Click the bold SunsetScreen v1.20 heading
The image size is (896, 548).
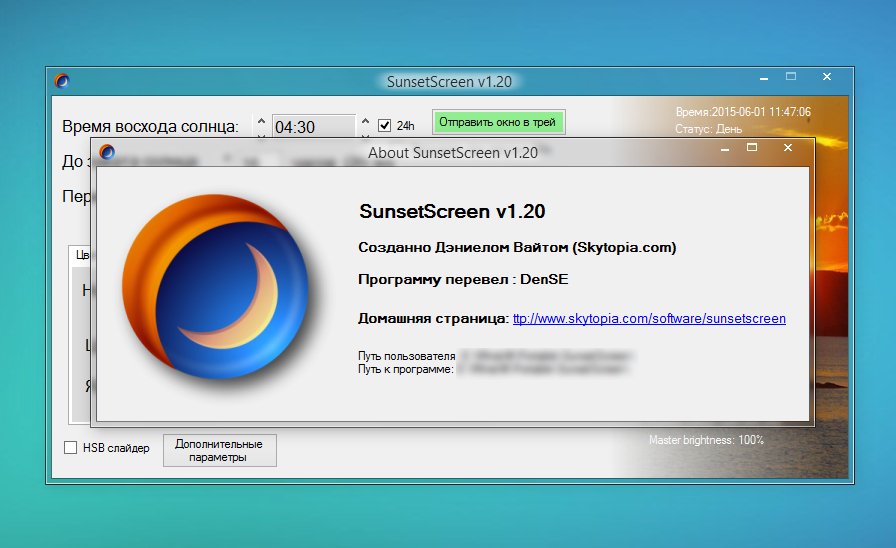(x=452, y=211)
